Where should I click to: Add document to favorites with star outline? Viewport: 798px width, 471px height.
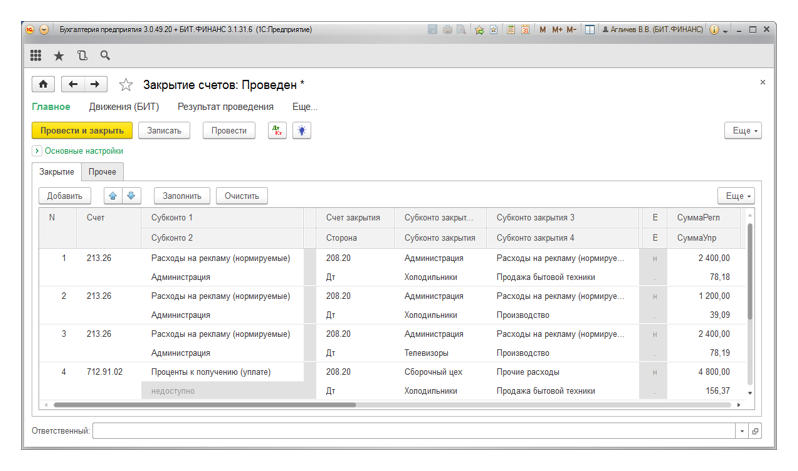pyautogui.click(x=126, y=85)
